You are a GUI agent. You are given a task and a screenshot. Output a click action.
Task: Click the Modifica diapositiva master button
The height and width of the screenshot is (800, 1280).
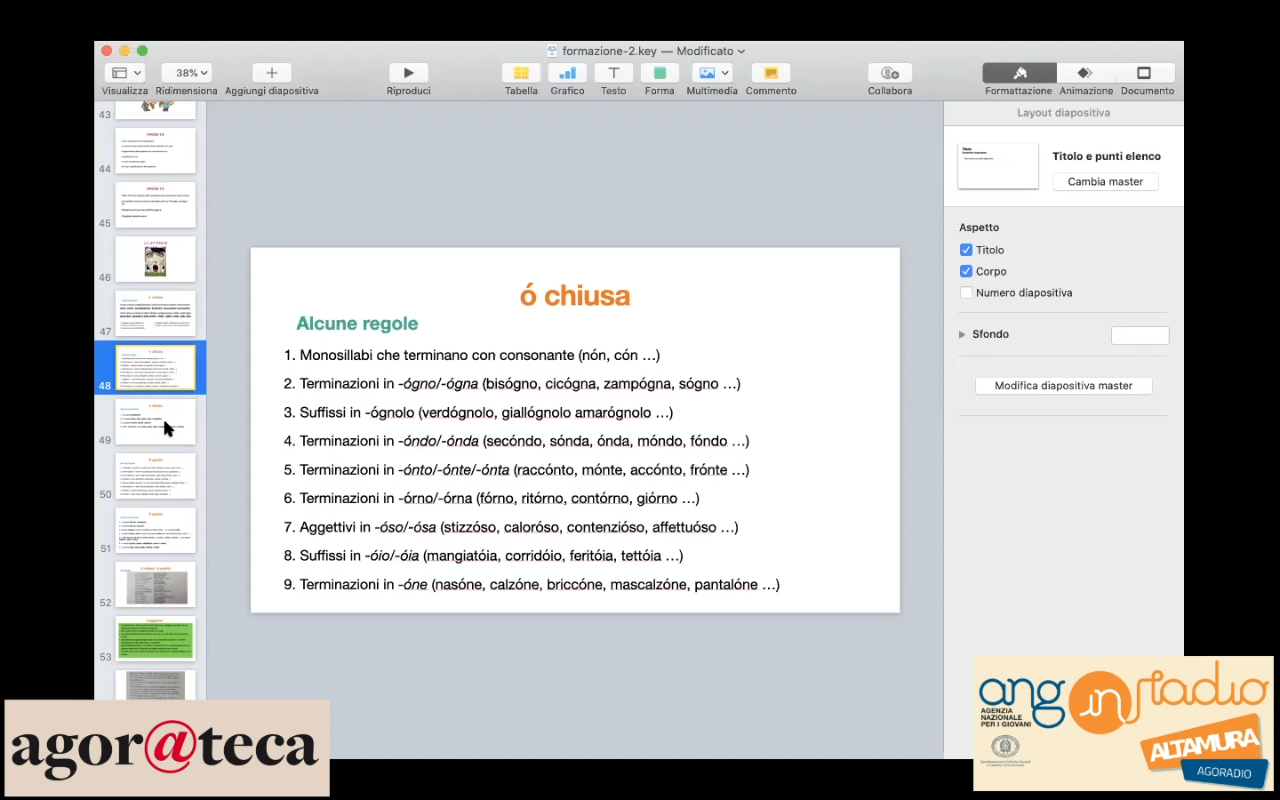click(x=1064, y=386)
